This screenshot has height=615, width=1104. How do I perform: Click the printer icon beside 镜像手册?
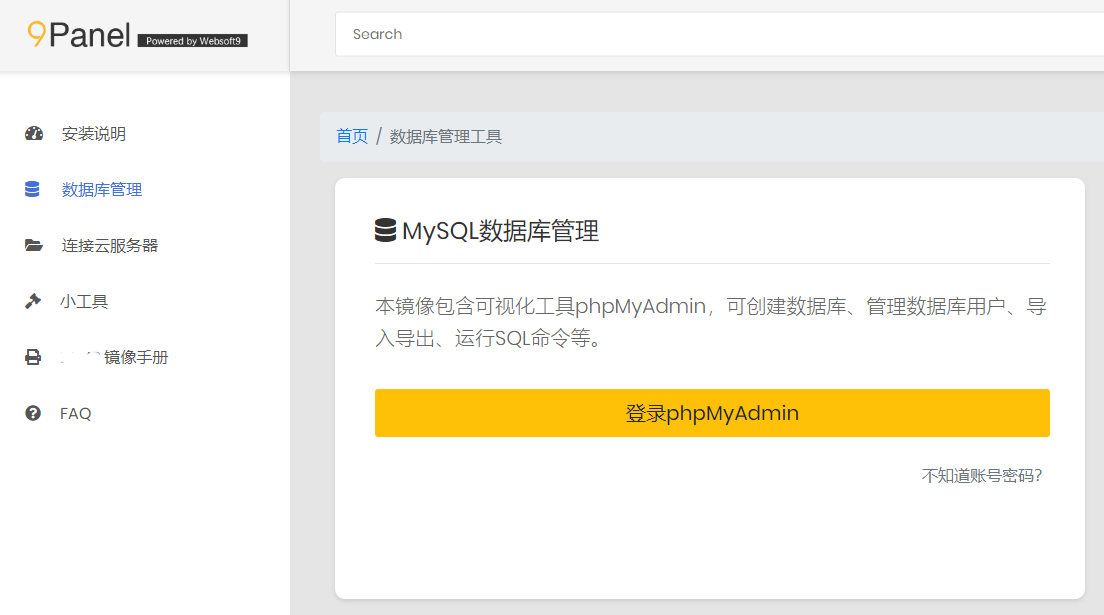[33, 357]
